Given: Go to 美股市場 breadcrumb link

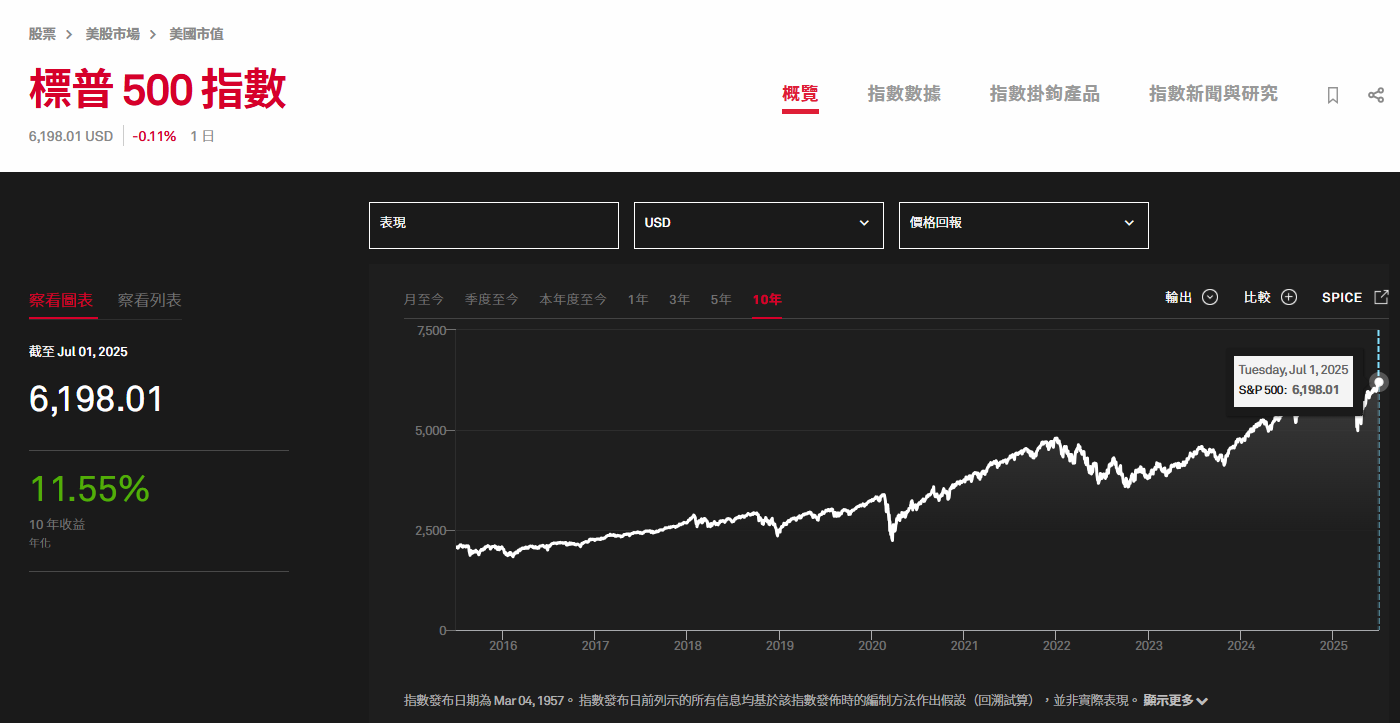Looking at the screenshot, I should pos(113,34).
